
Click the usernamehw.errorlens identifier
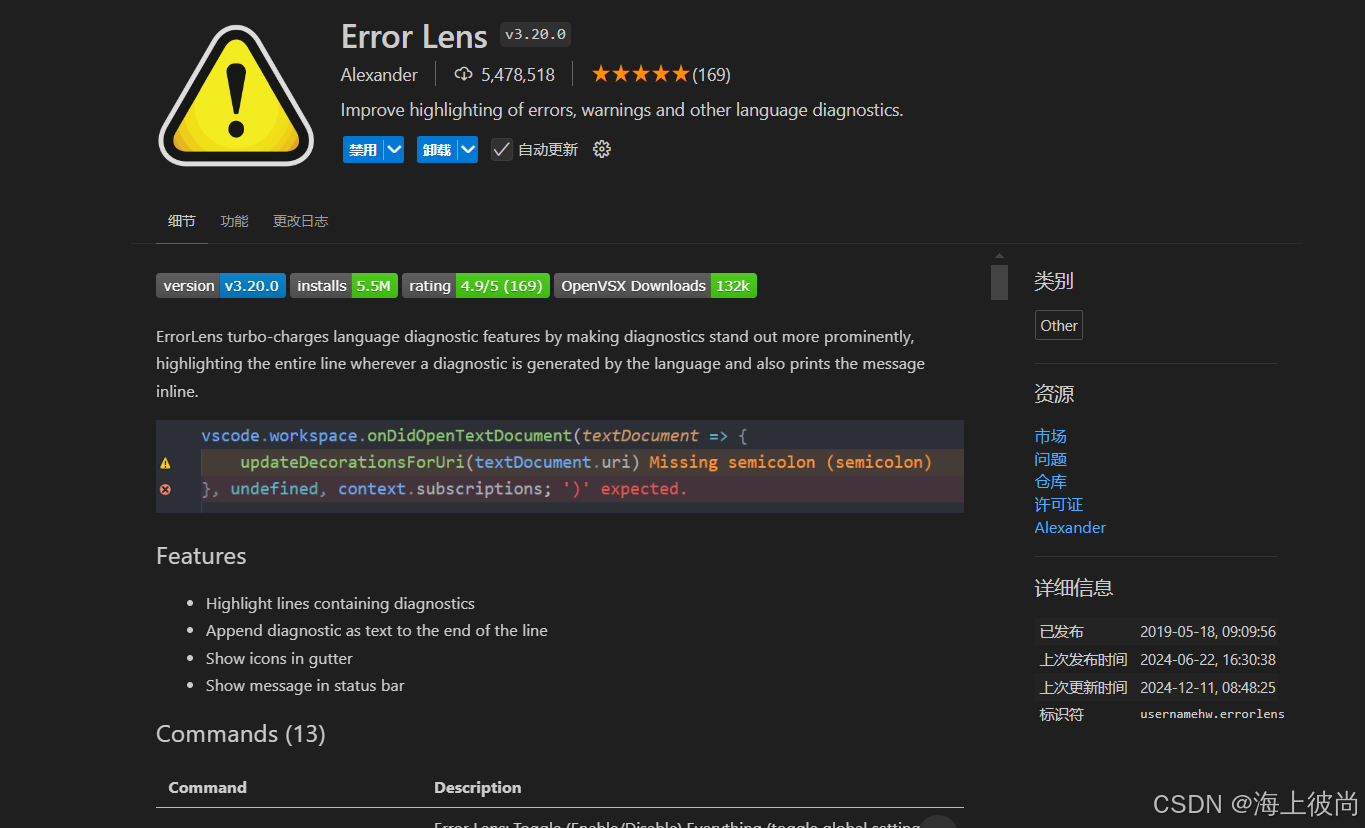point(1212,714)
